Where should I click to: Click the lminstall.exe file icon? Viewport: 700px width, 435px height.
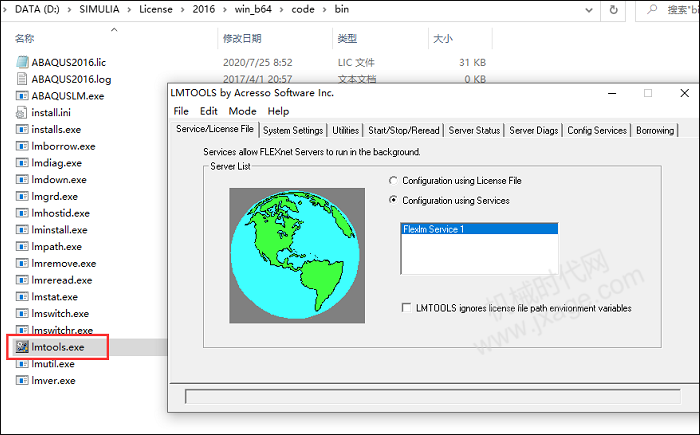[x=22, y=230]
